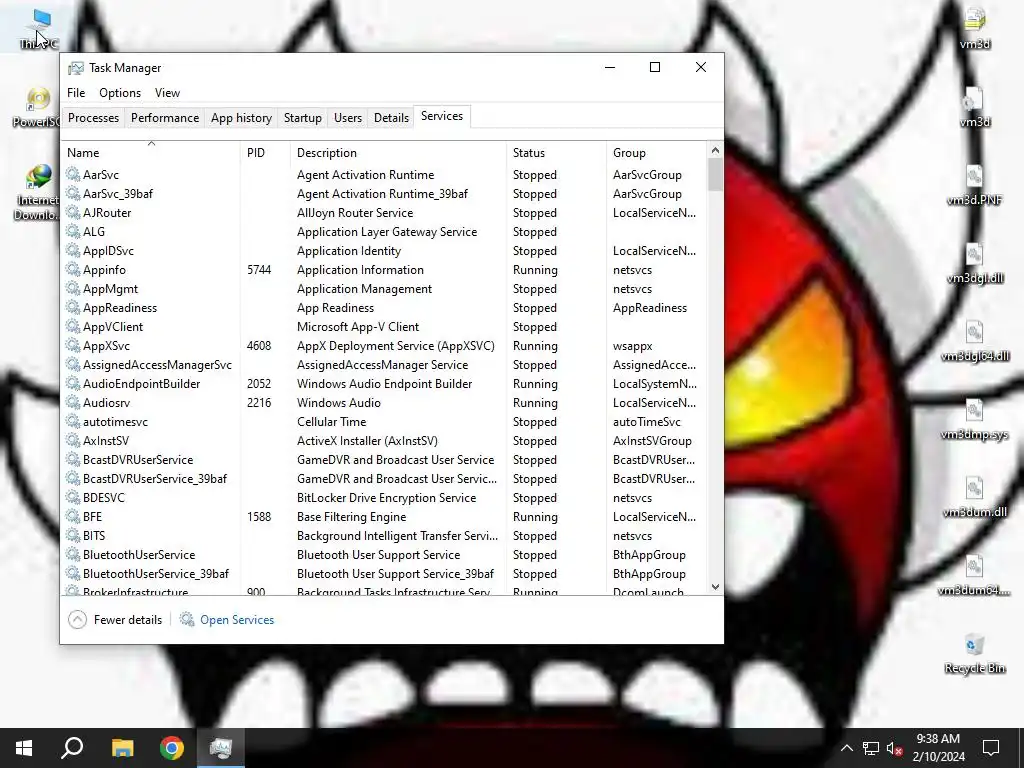Open the Options menu

tap(120, 93)
